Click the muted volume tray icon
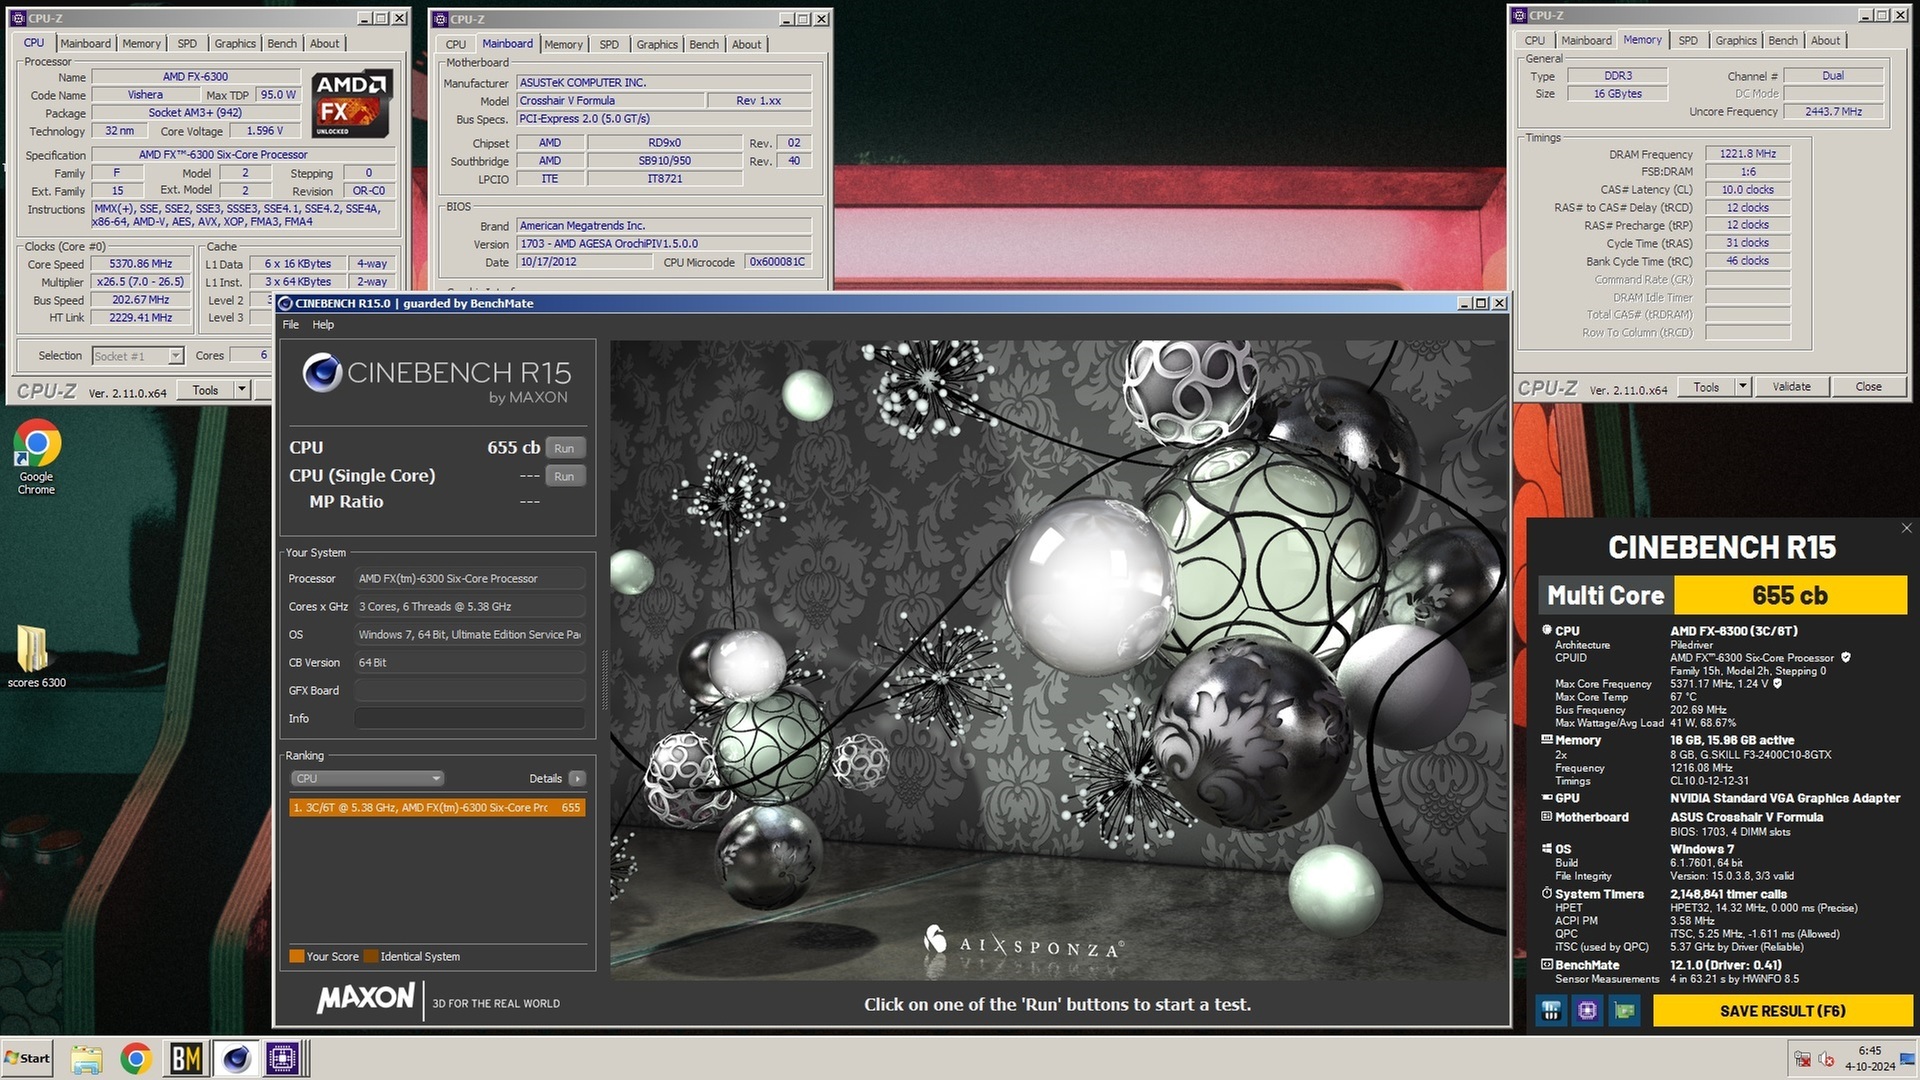 [1828, 1059]
